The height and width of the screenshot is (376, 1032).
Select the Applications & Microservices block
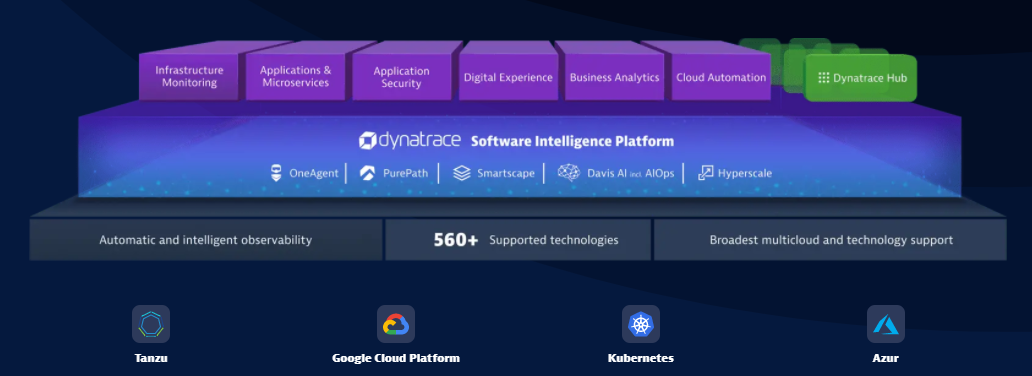[296, 76]
